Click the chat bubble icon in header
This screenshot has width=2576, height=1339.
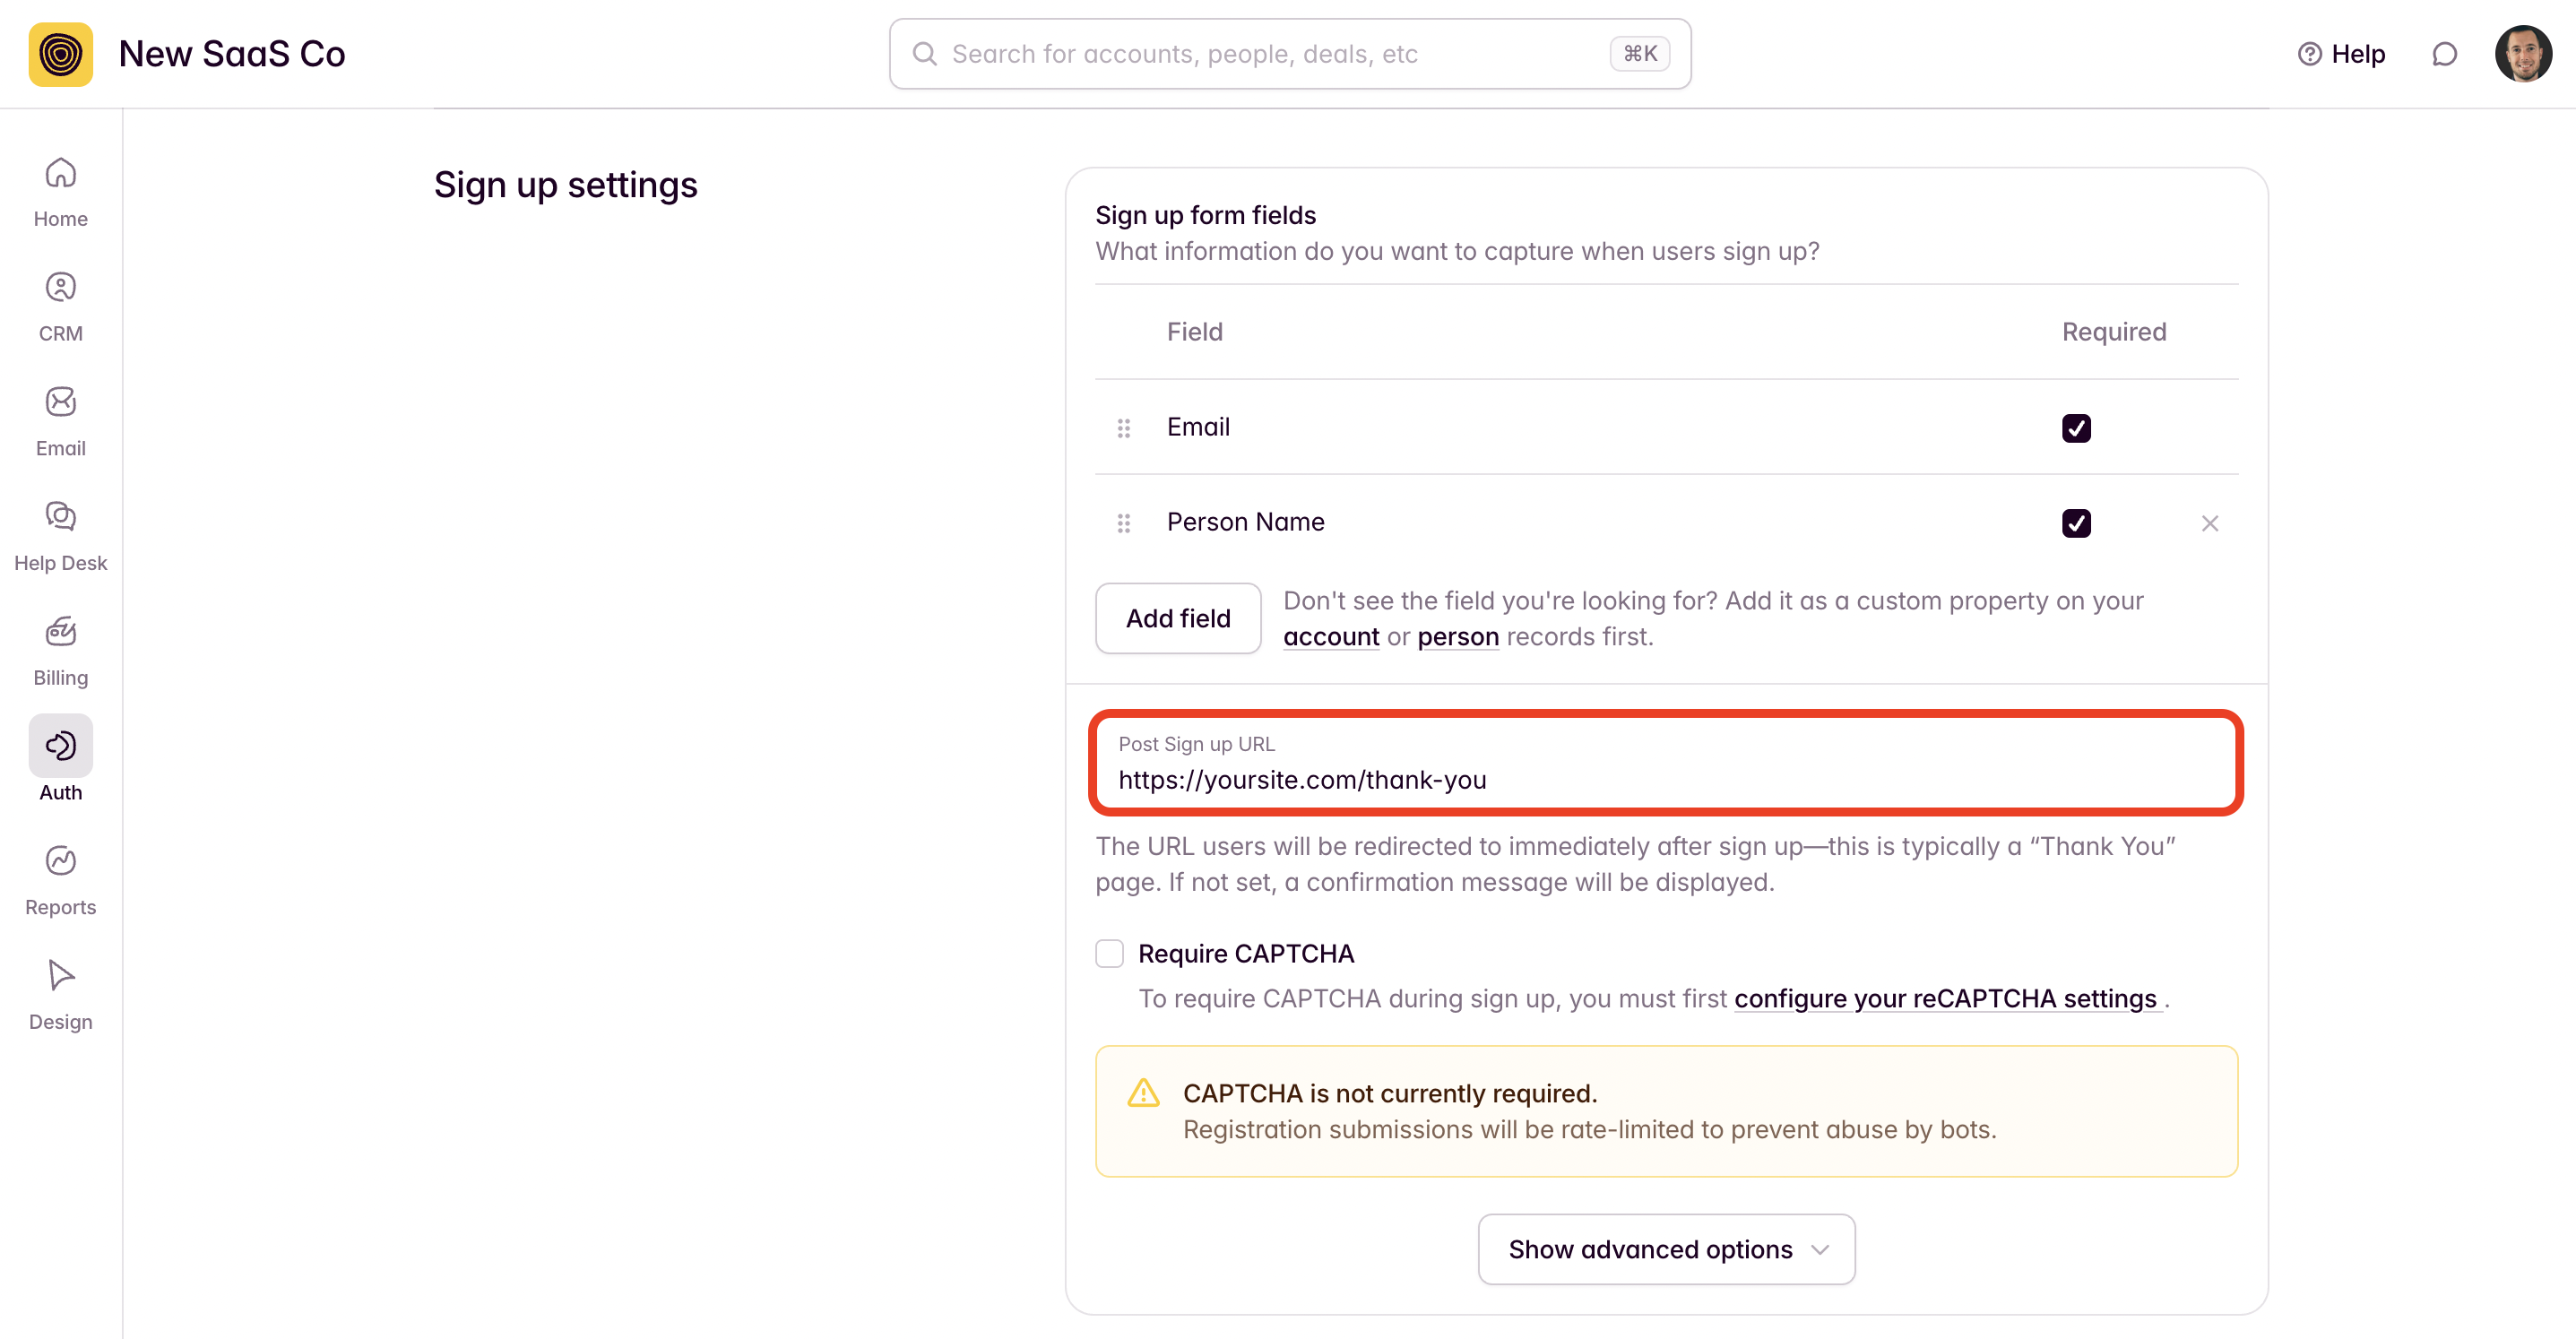[x=2444, y=54]
